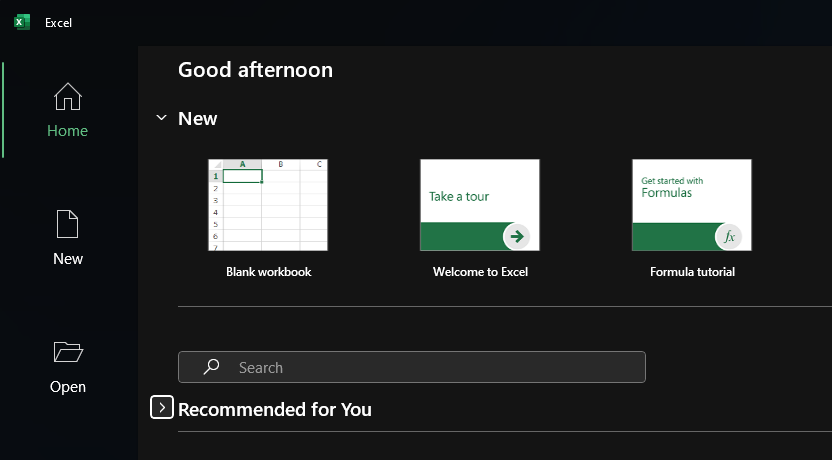Click the Excel logo icon in title bar
Screen dimensions: 832x460
click(22, 22)
